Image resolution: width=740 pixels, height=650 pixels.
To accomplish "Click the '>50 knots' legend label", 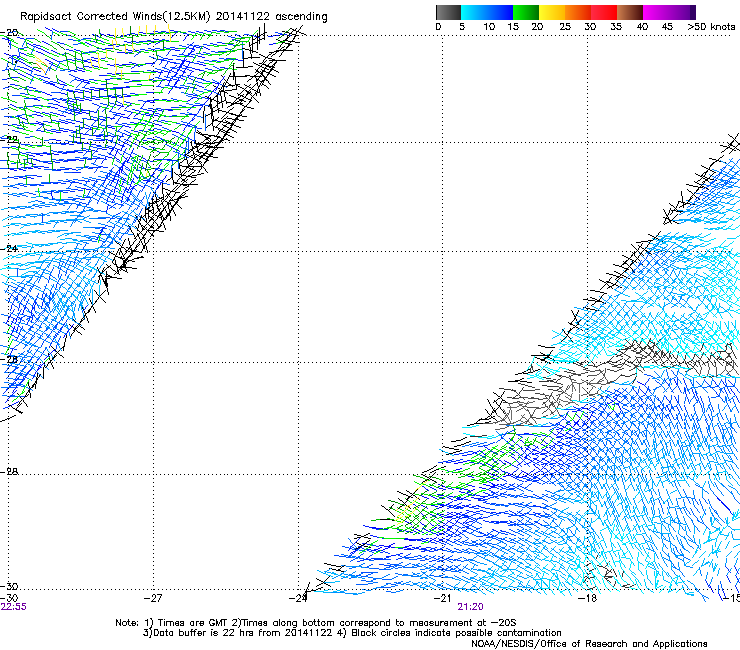I will 711,27.
